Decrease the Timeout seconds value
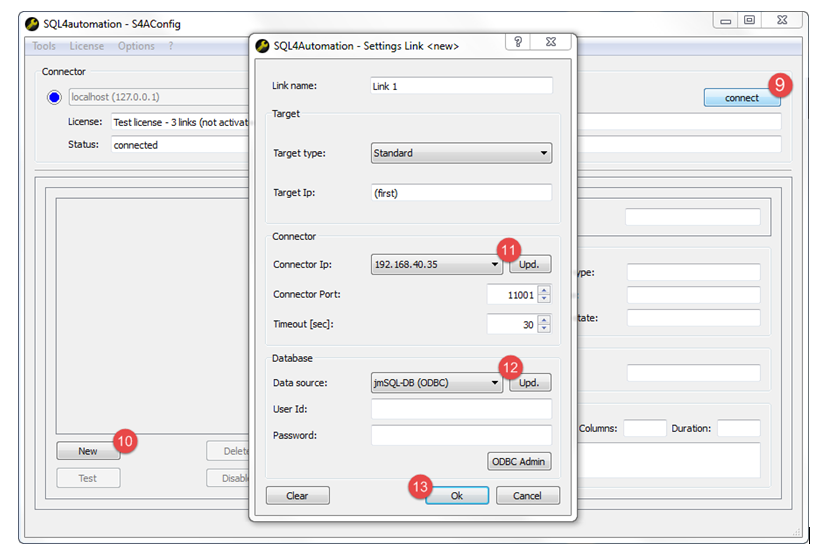The width and height of the screenshot is (816, 555). [x=544, y=328]
